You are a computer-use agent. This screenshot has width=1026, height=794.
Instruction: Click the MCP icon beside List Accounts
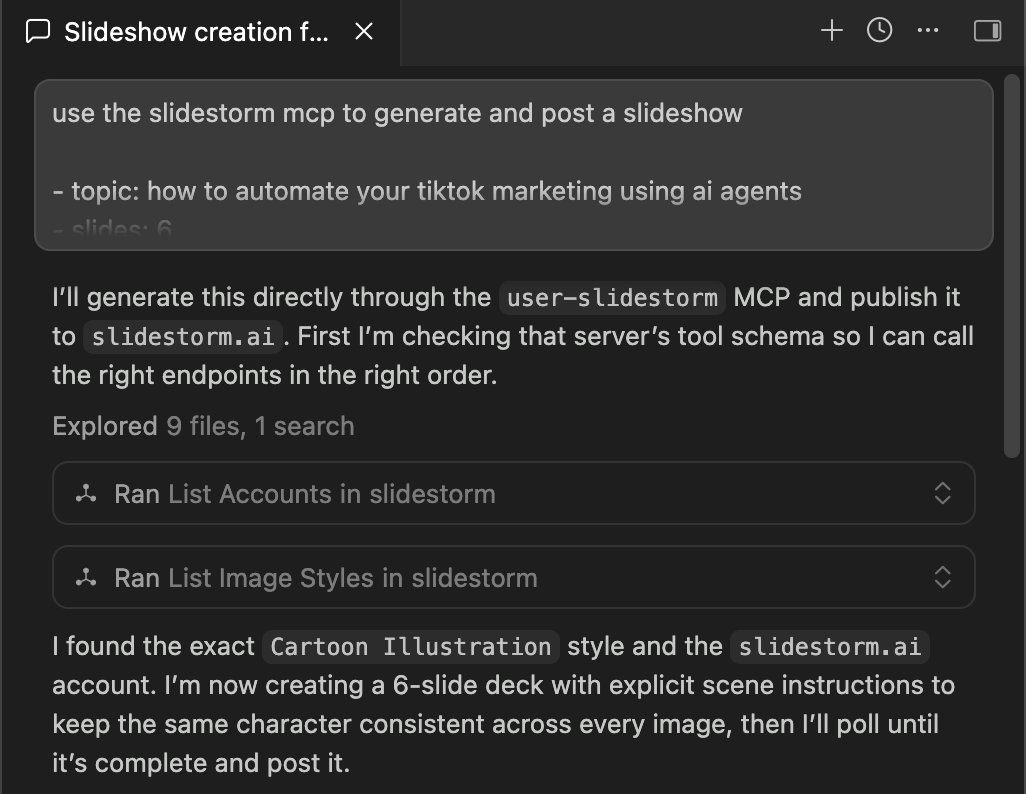86,494
